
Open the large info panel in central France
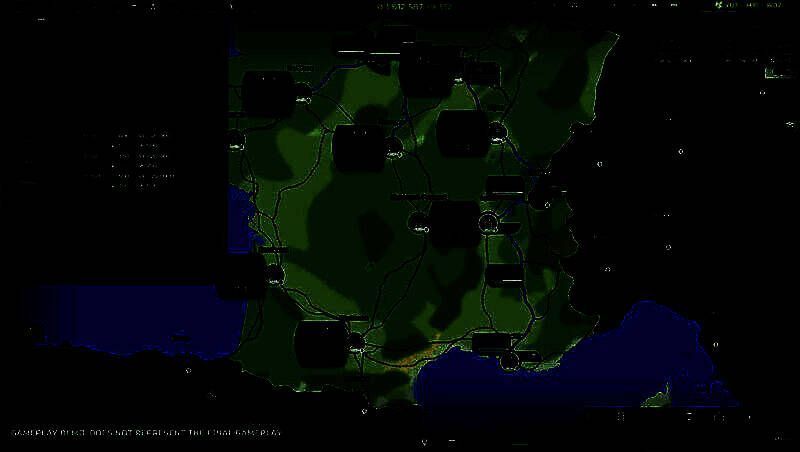pos(452,224)
